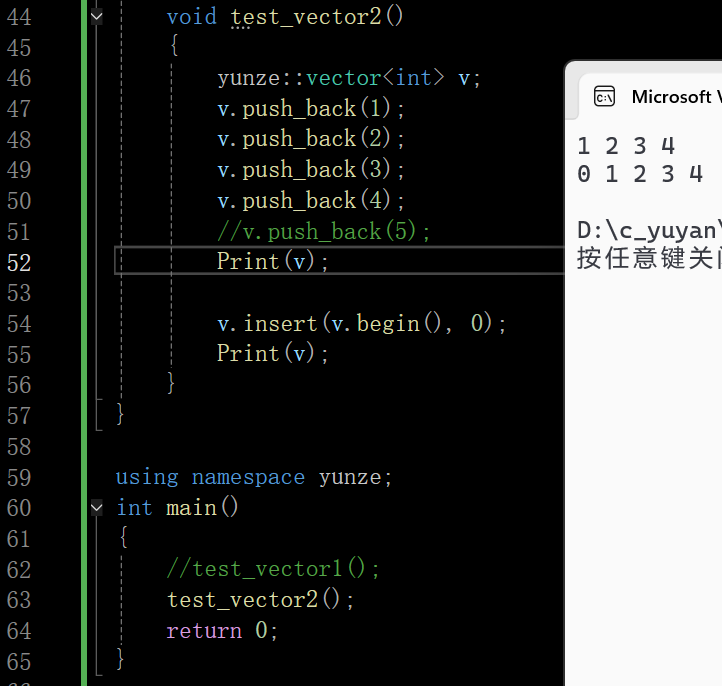Click the v.push_back(3) statement

(311, 170)
